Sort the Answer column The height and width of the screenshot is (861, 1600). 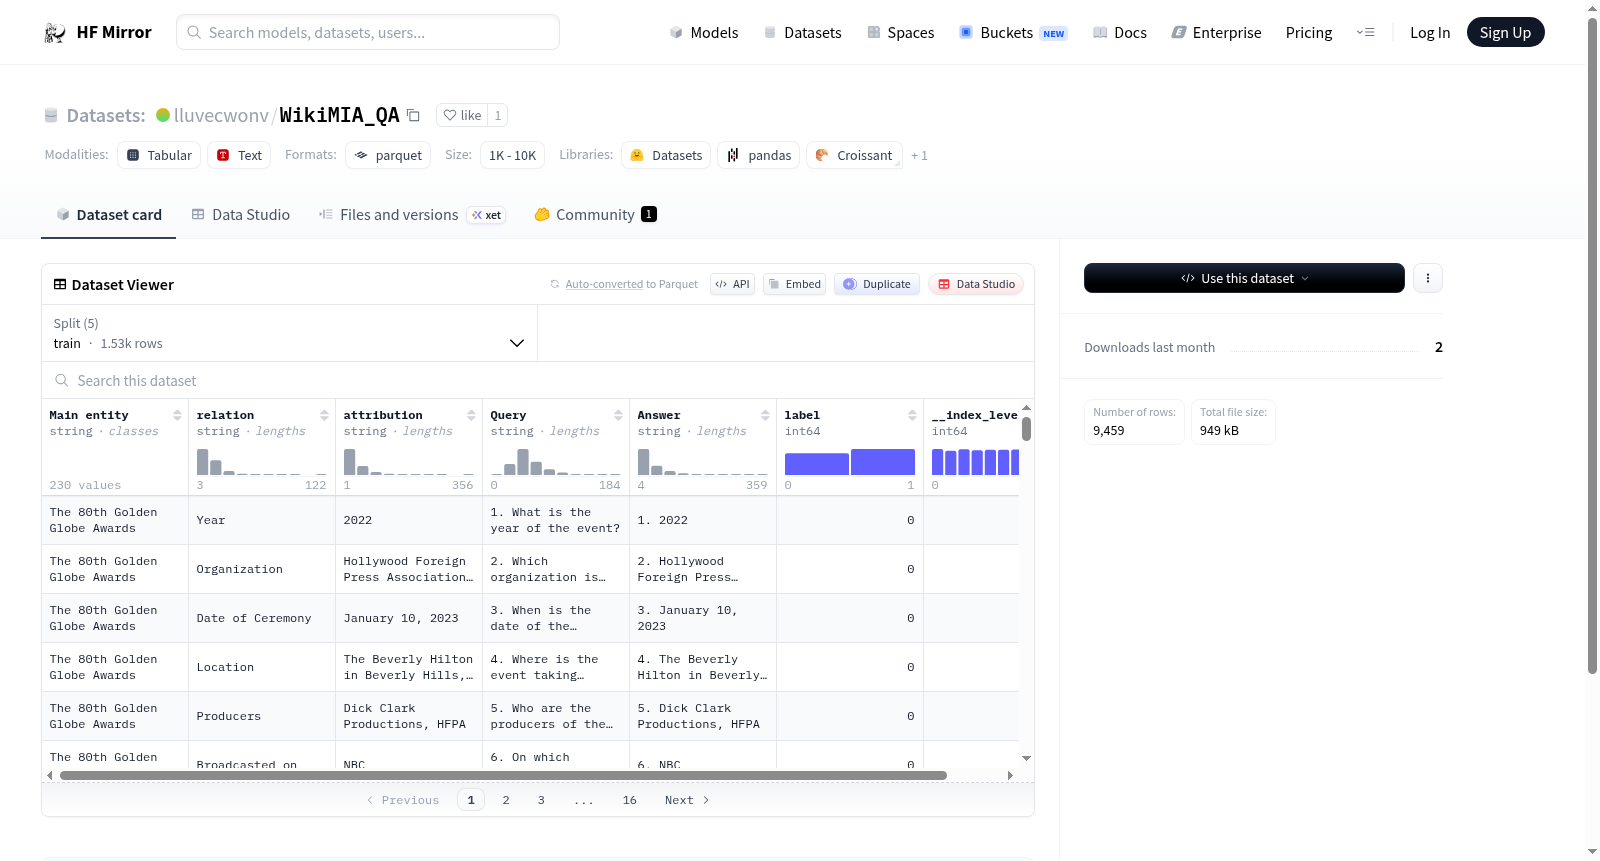[765, 415]
